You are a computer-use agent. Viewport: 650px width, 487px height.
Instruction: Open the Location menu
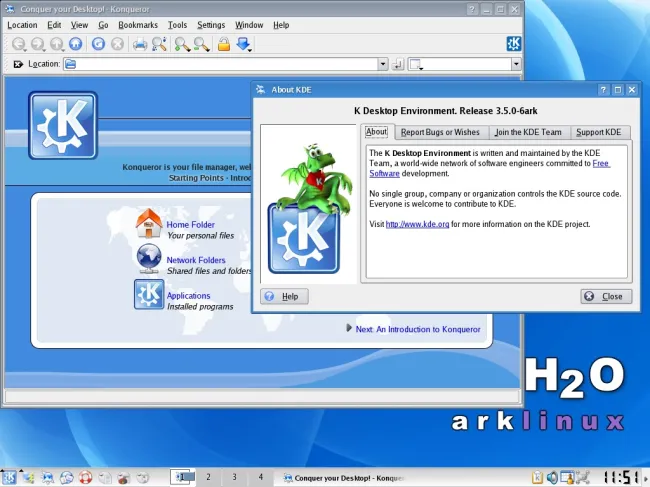pyautogui.click(x=22, y=25)
